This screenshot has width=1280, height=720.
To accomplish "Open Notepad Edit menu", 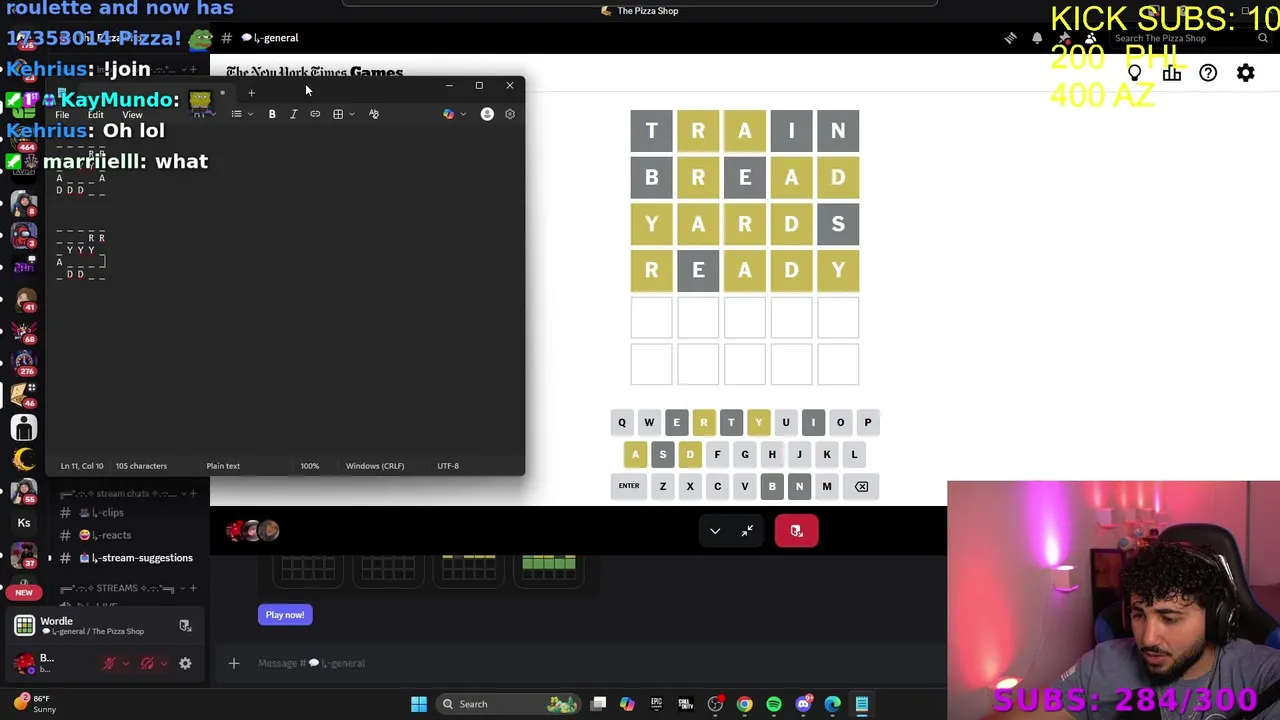I will 95,115.
